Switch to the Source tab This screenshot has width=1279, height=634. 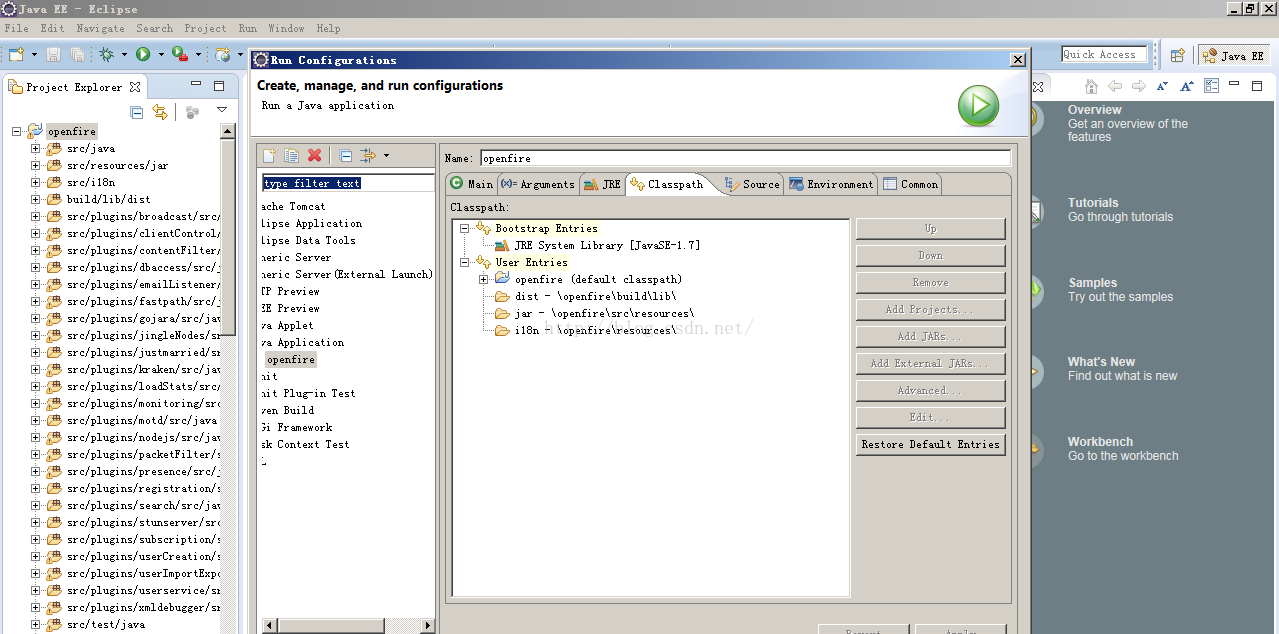tap(752, 184)
